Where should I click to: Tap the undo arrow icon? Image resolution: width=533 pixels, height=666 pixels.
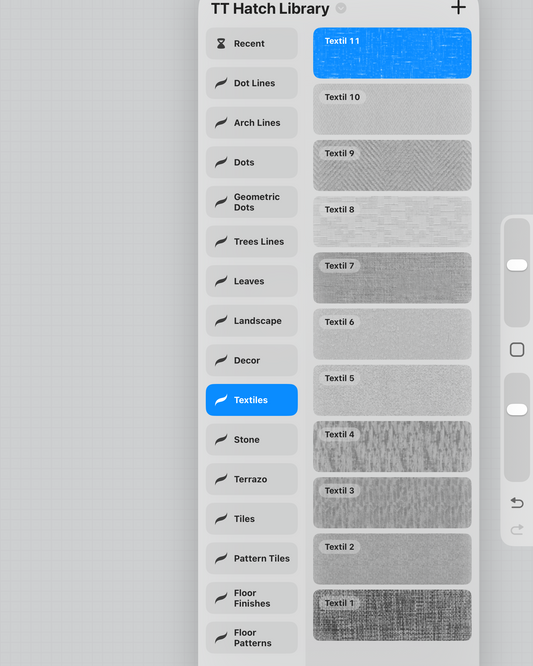(517, 503)
